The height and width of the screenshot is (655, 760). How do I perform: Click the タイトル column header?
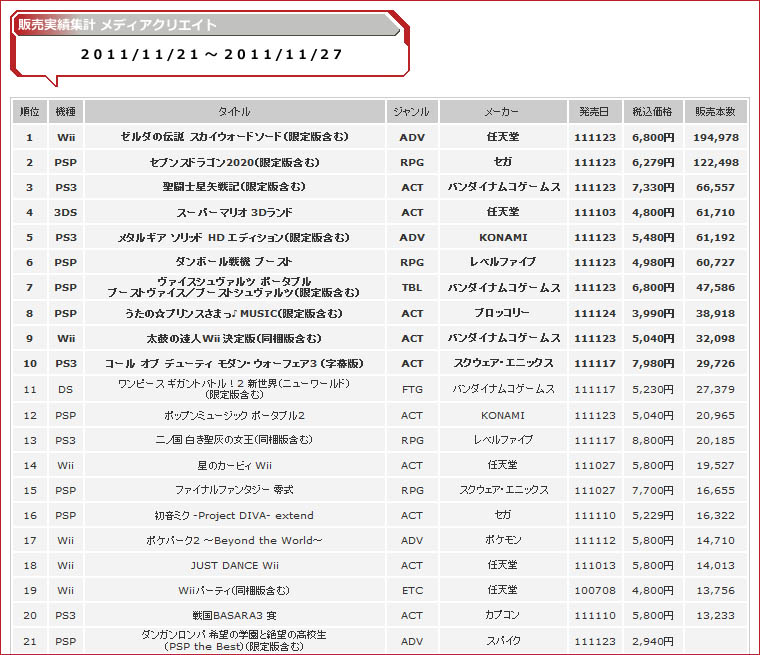pyautogui.click(x=235, y=112)
